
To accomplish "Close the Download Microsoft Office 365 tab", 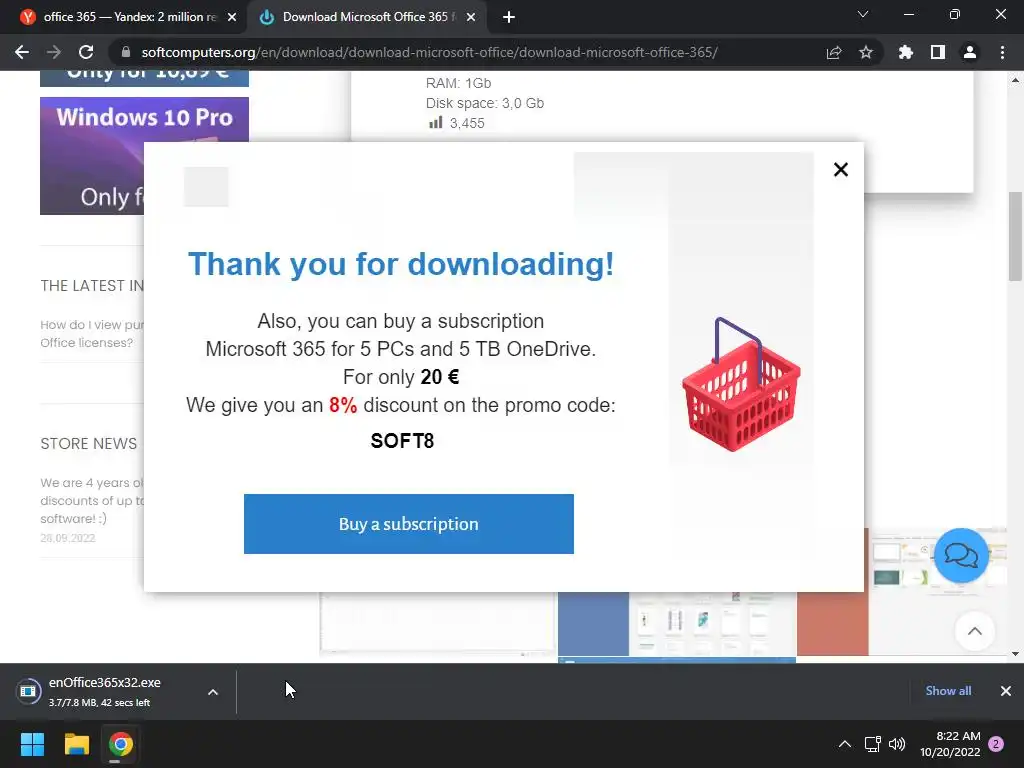I will (471, 17).
